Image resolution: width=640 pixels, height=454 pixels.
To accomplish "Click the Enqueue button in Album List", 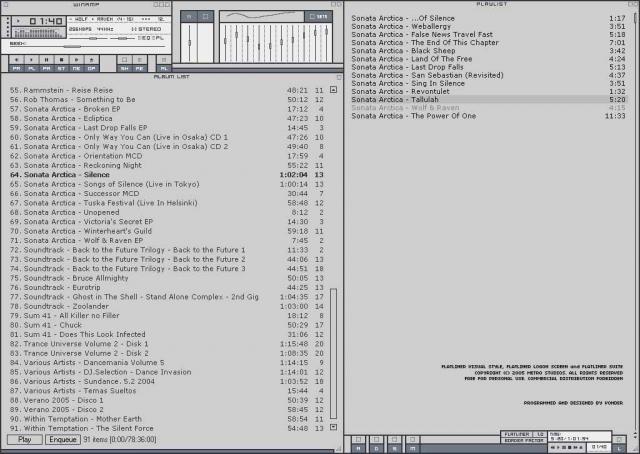I will tap(62, 439).
